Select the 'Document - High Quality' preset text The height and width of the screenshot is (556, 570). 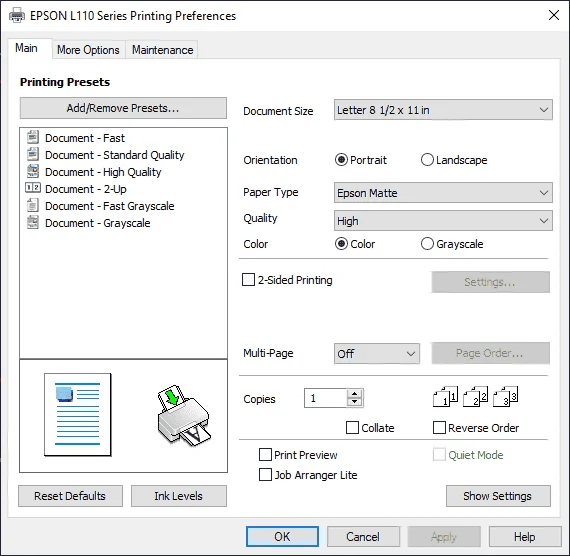103,172
